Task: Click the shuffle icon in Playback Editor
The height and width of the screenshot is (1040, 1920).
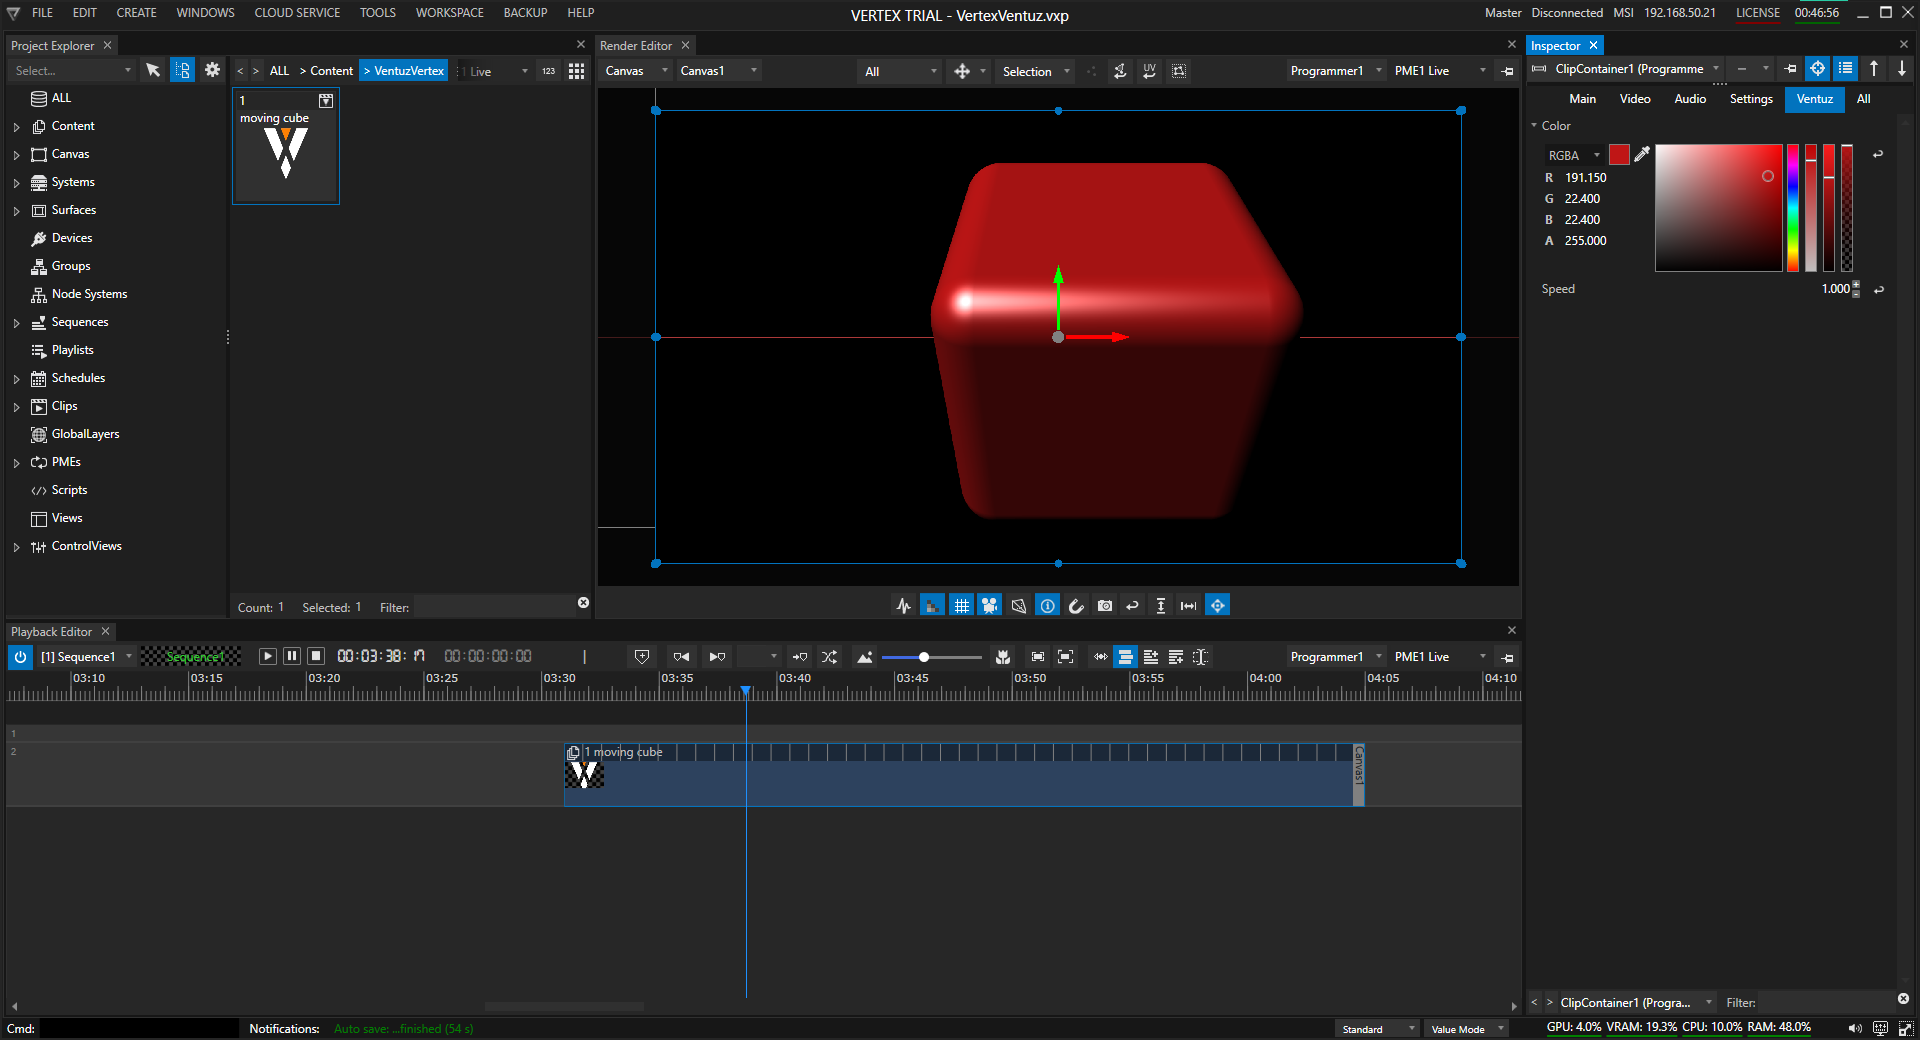Action: tap(829, 657)
